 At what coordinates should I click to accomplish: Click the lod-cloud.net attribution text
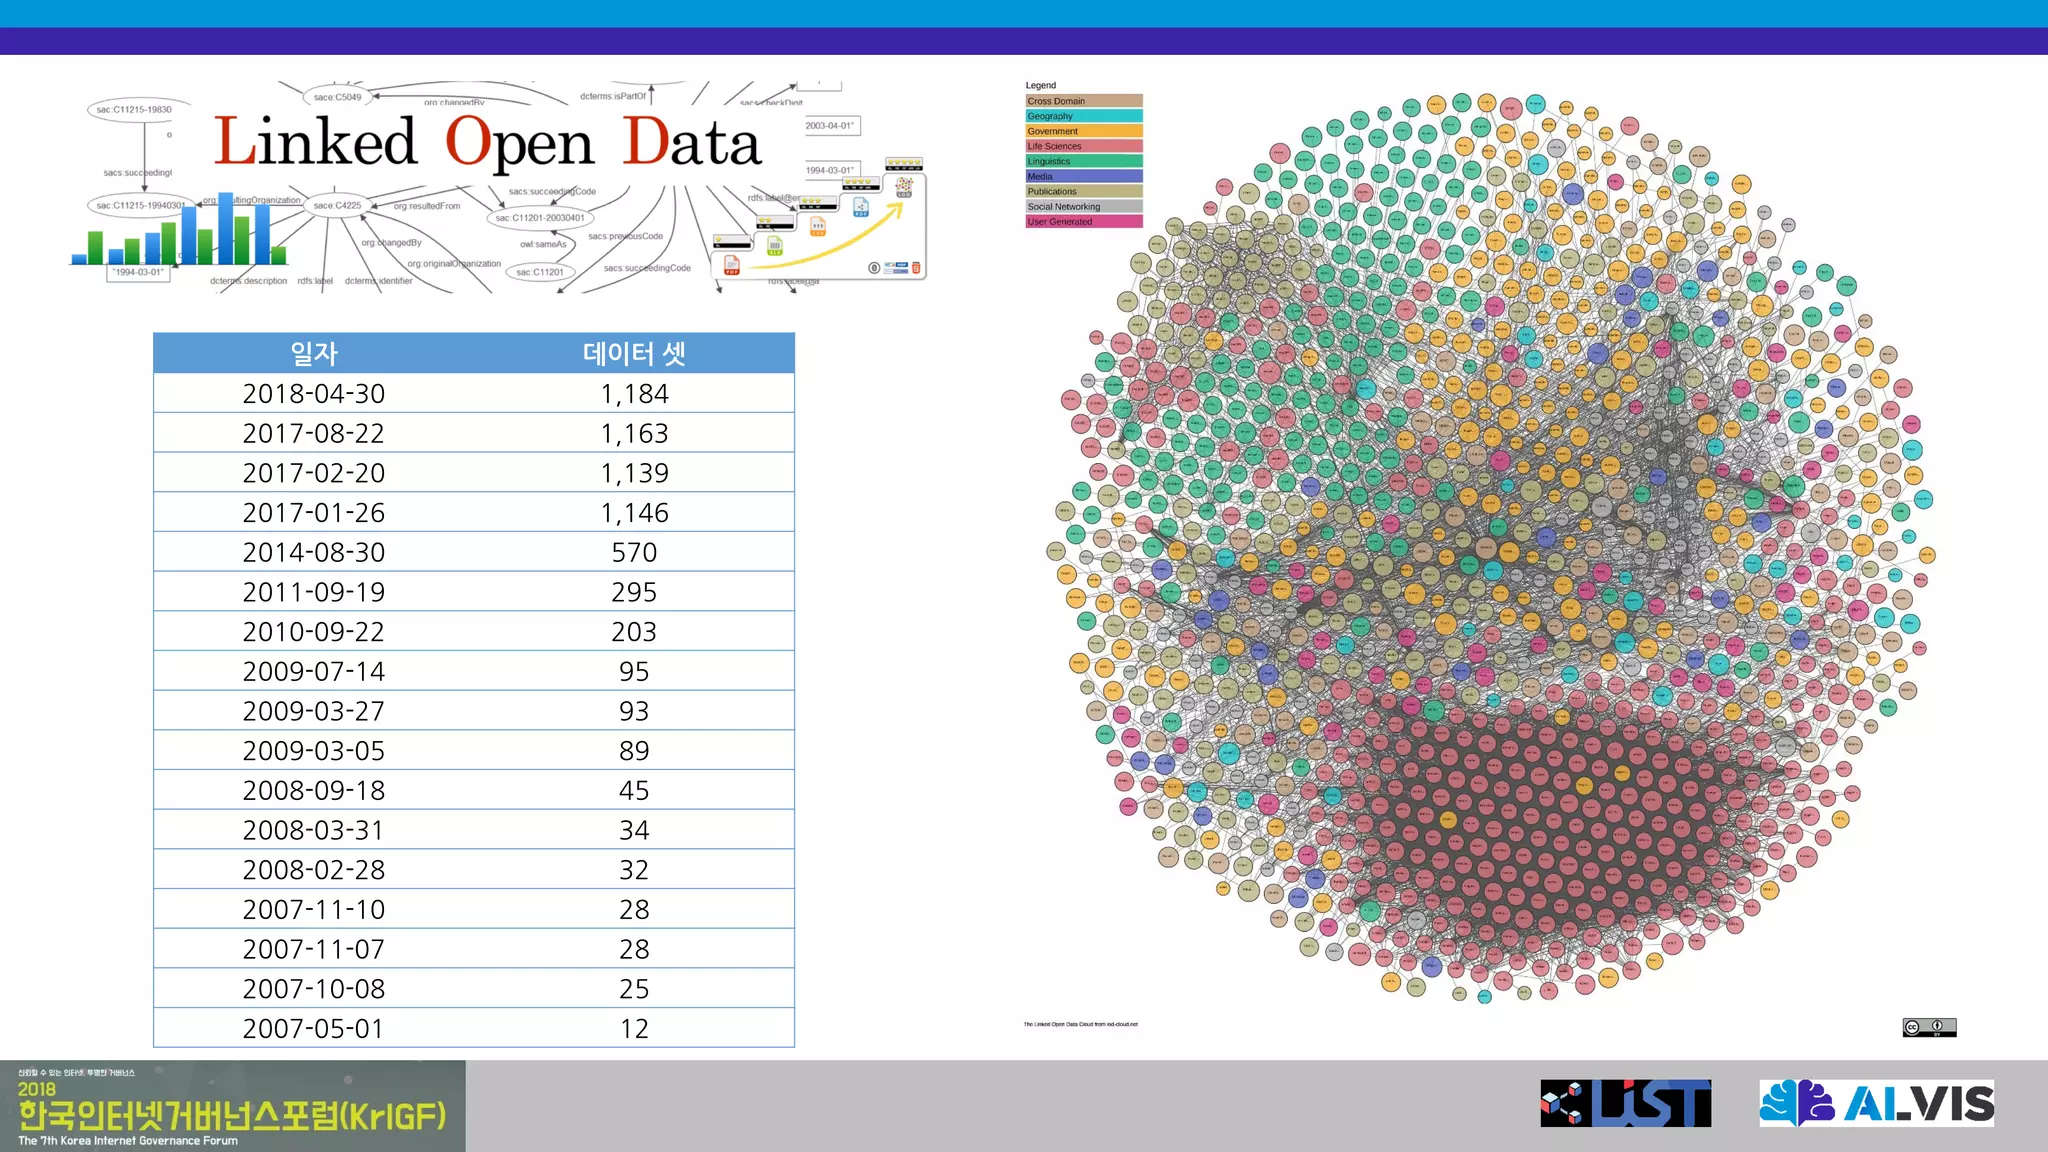1080,1024
